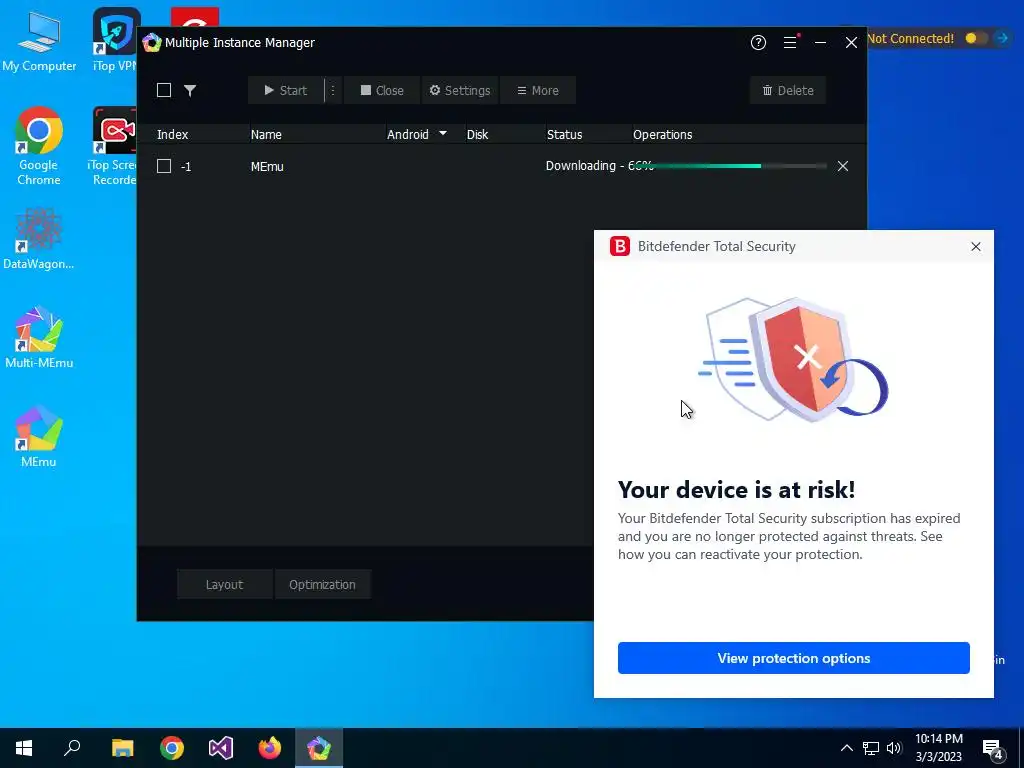Click the blue arrow beside VPN toggle
The height and width of the screenshot is (768, 1024).
[x=1002, y=39]
